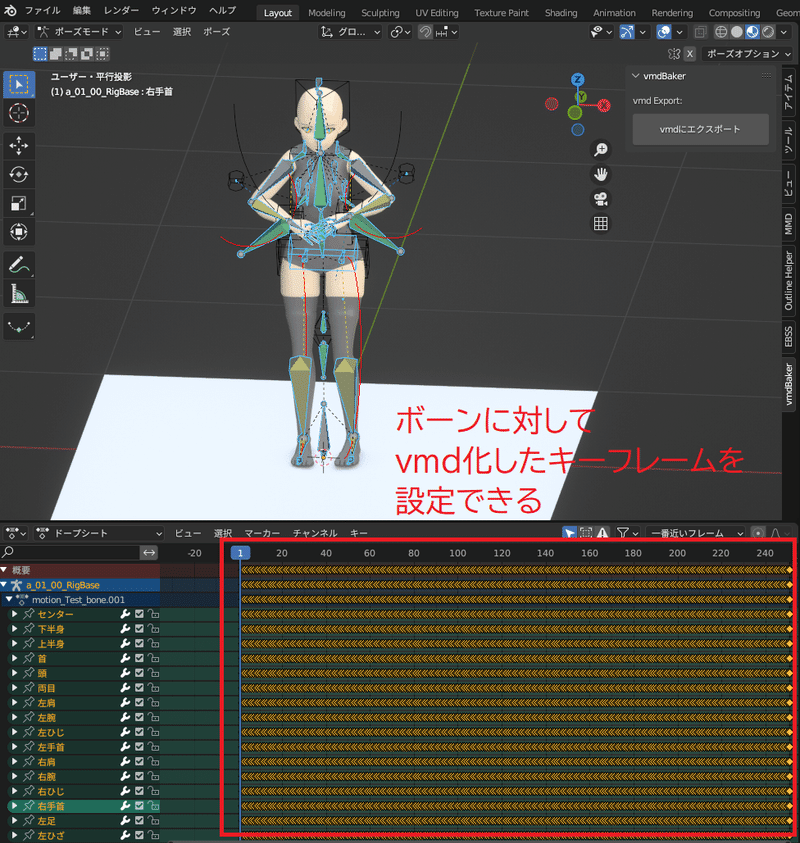Click dope sheet channel search field
Screen dimensions: 800x843
pyautogui.click(x=70, y=552)
